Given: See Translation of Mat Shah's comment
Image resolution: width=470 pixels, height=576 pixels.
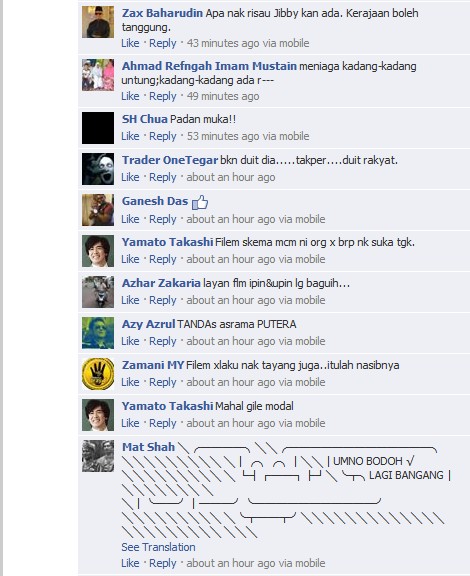Looking at the screenshot, I should 158,547.
